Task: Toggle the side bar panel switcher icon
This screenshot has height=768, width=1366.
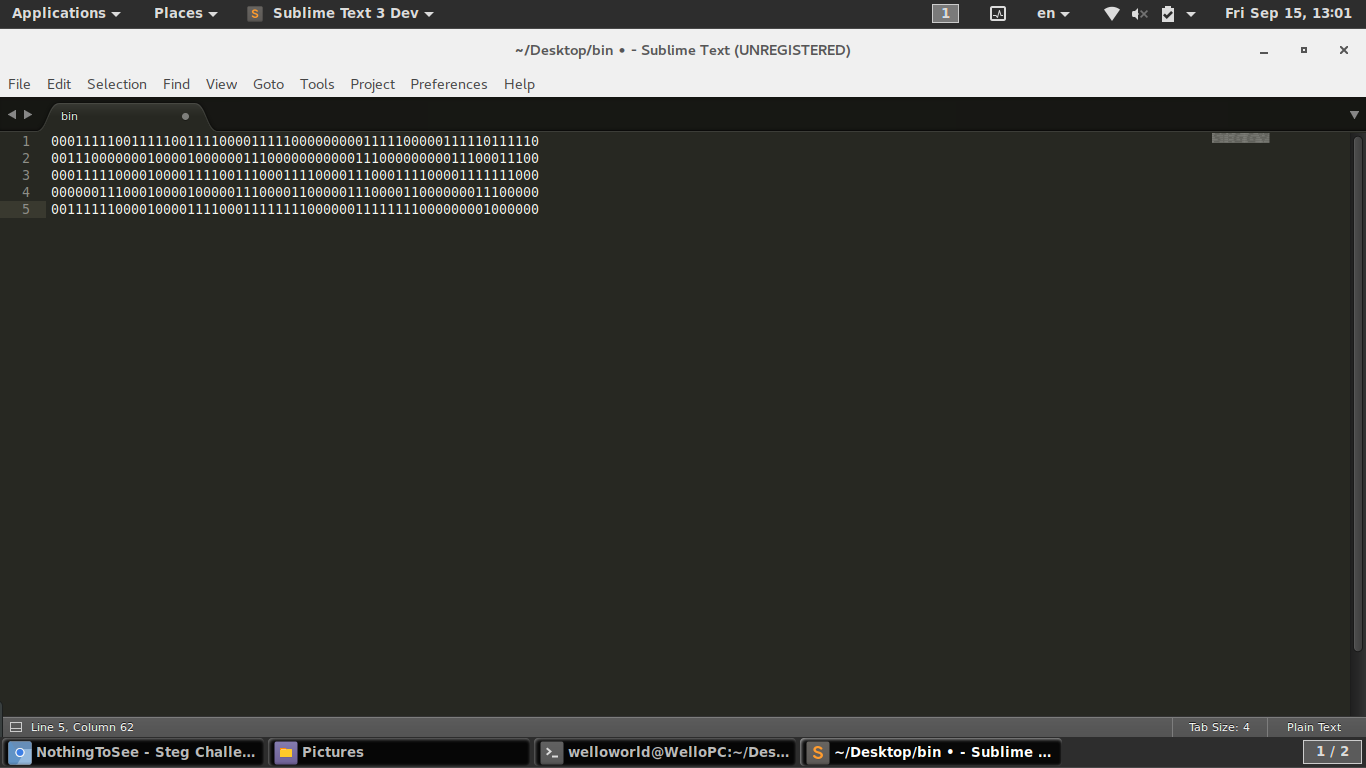Action: 15,727
